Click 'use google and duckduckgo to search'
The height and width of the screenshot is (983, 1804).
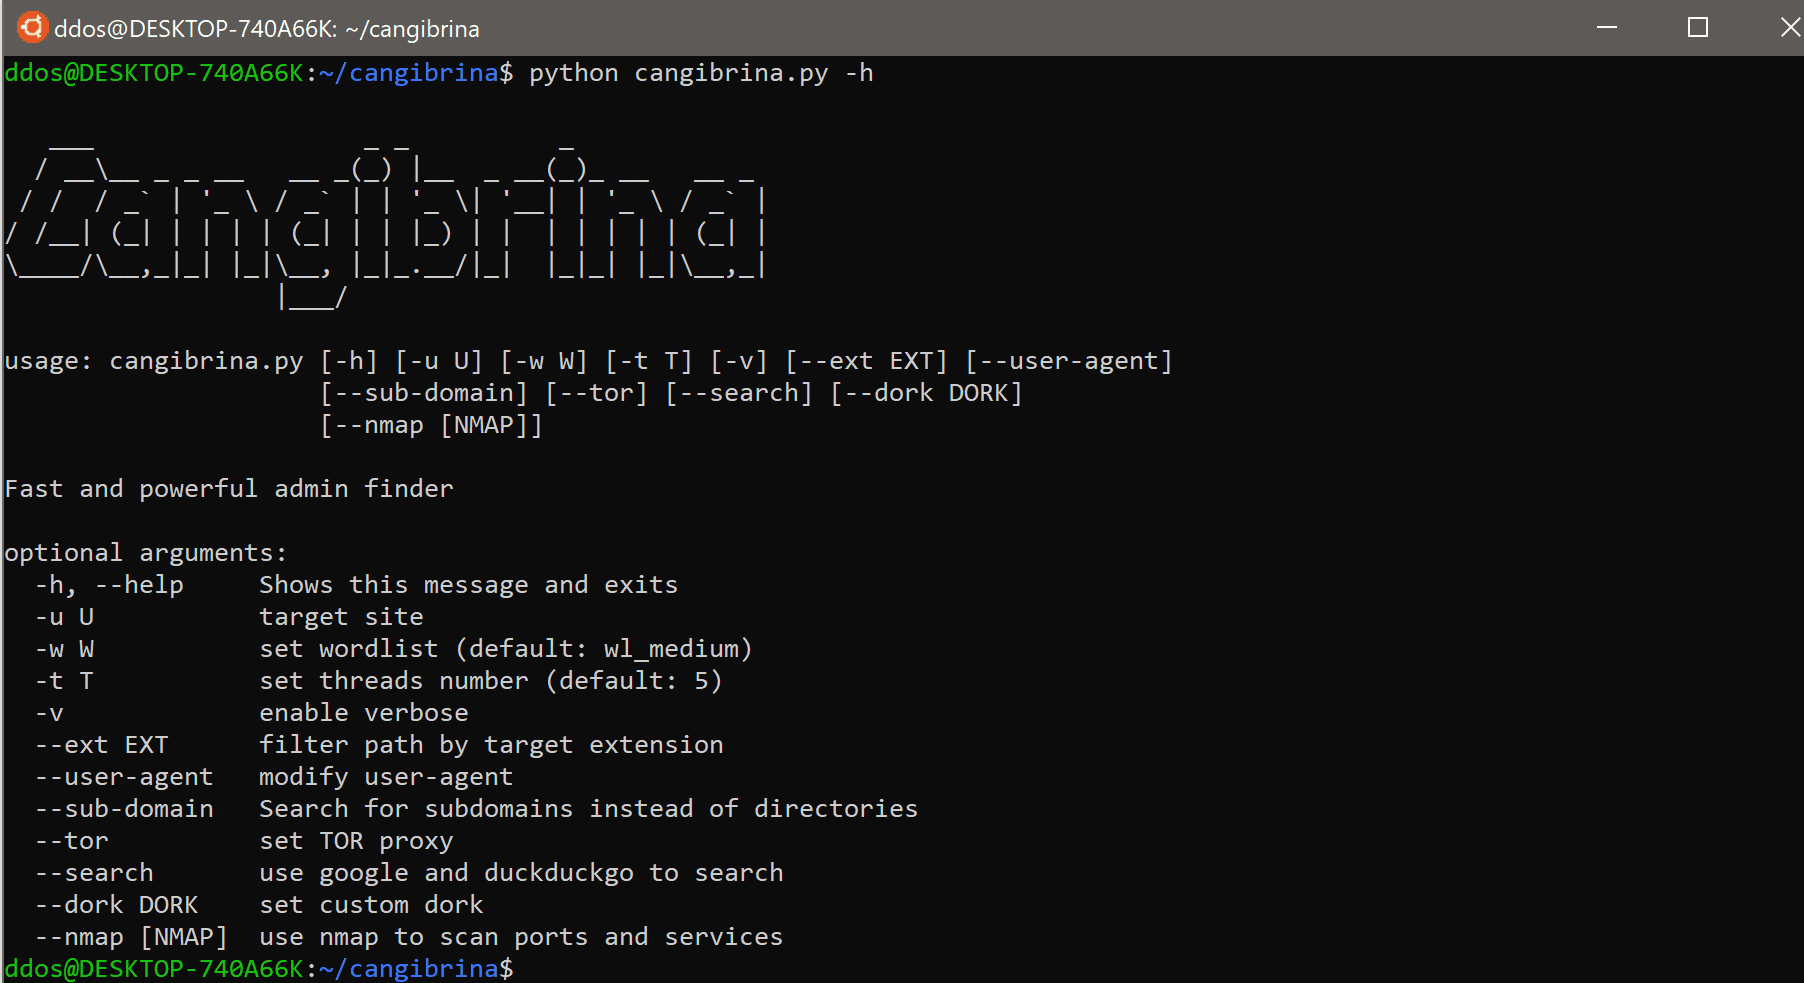pyautogui.click(x=521, y=873)
